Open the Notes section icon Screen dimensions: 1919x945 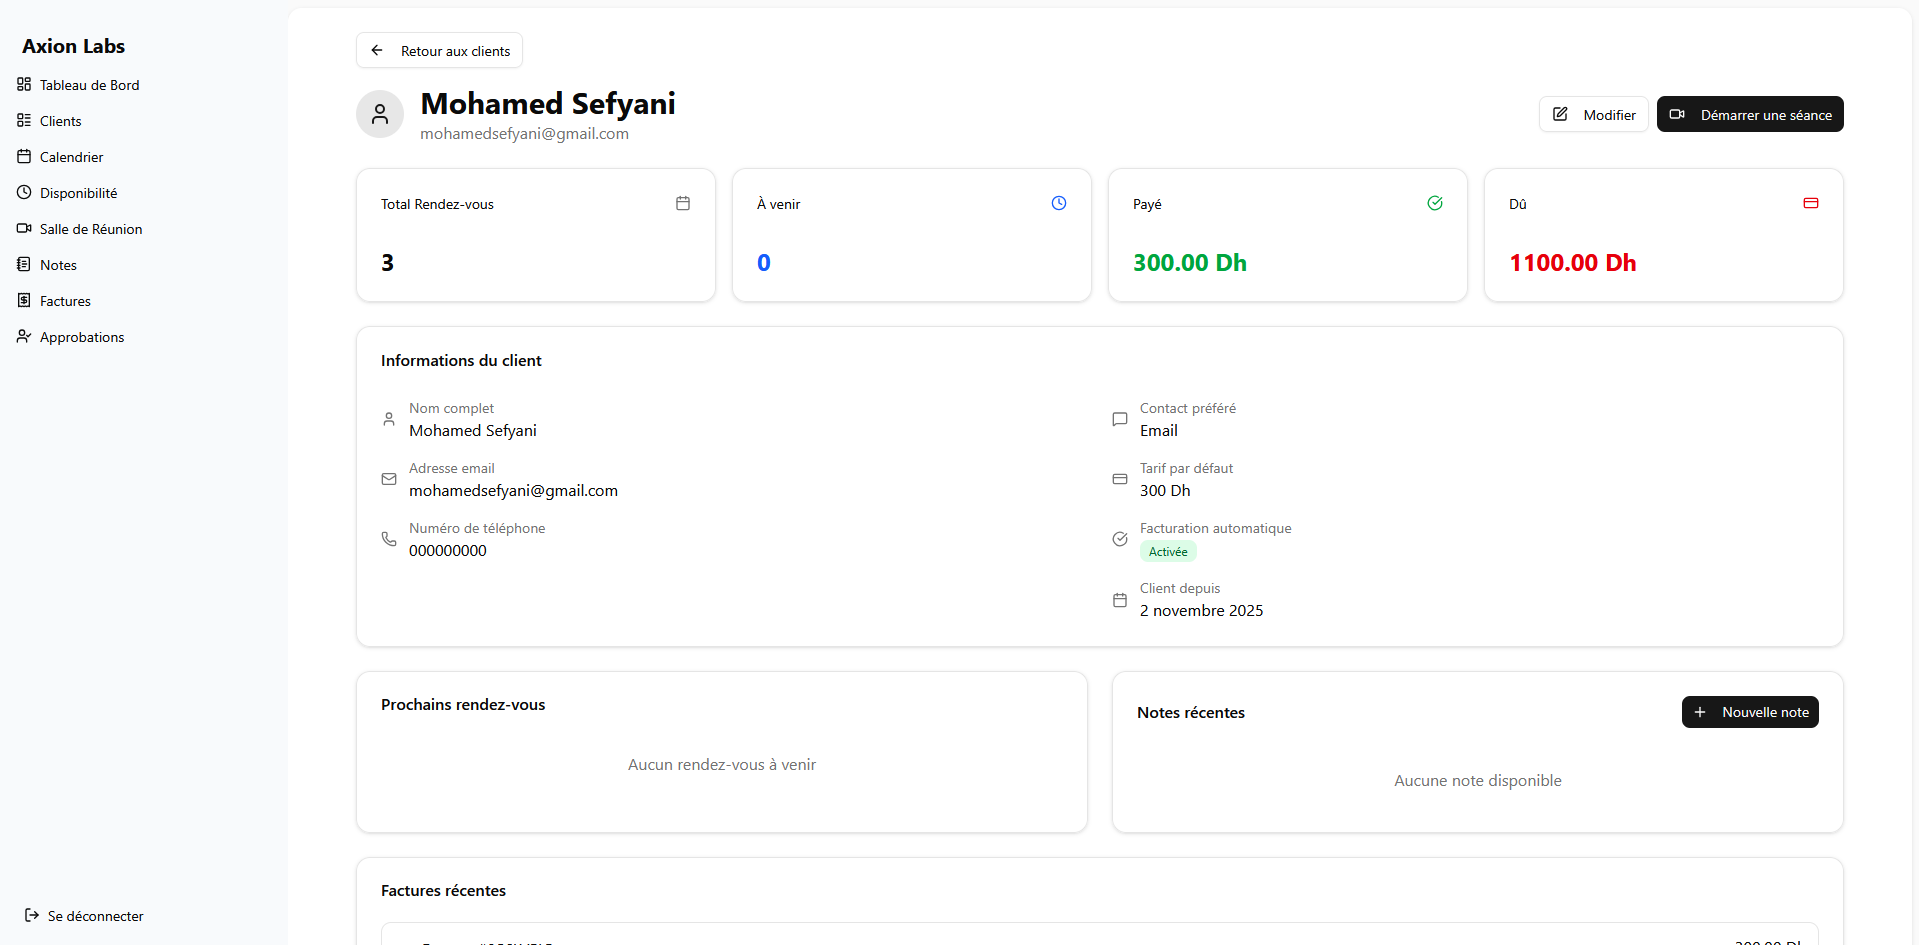pyautogui.click(x=23, y=264)
